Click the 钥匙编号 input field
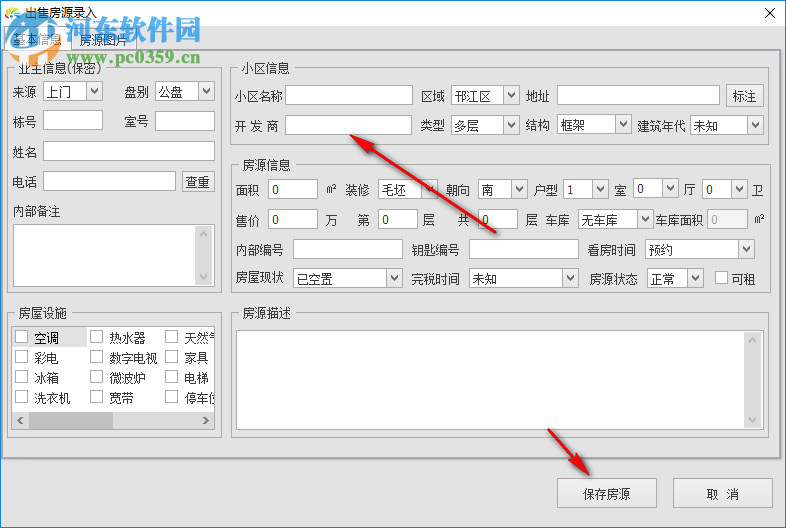 (524, 249)
